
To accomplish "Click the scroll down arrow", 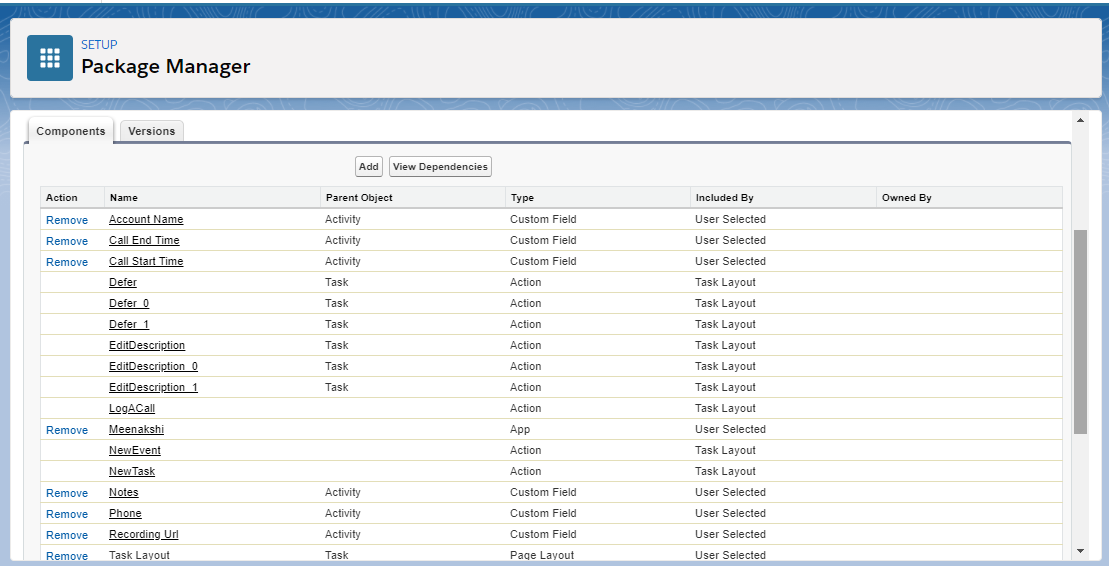I will coord(1080,551).
